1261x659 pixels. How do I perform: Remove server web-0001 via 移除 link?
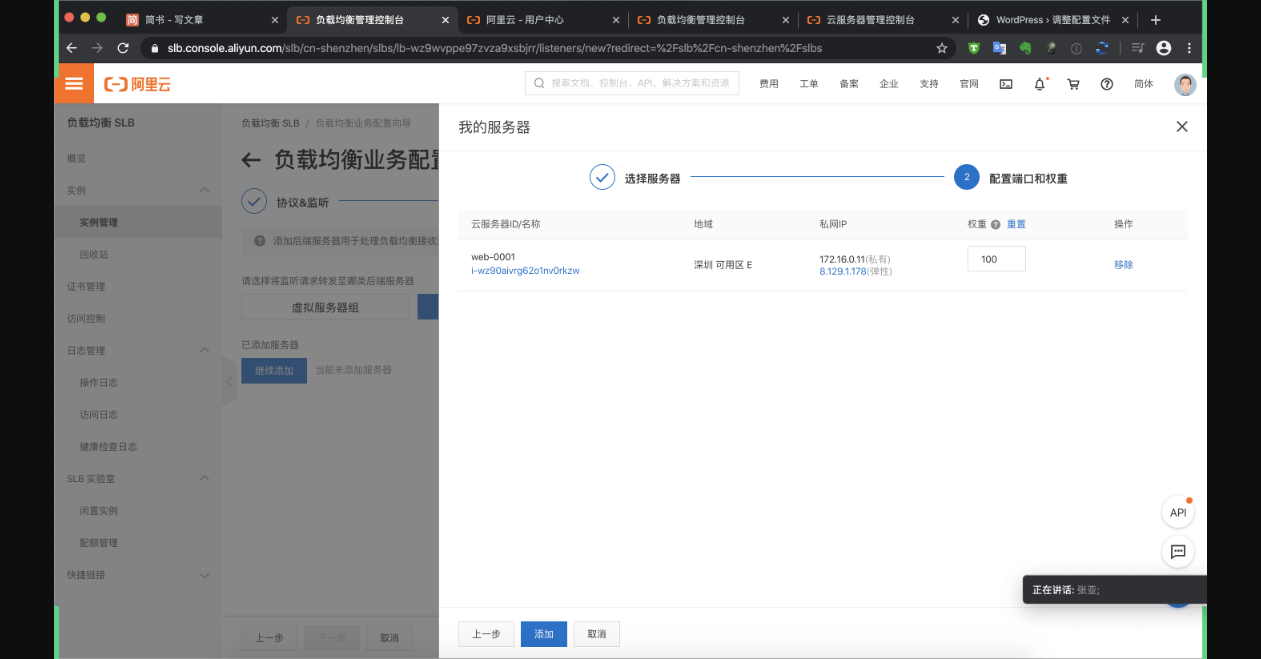point(1123,263)
